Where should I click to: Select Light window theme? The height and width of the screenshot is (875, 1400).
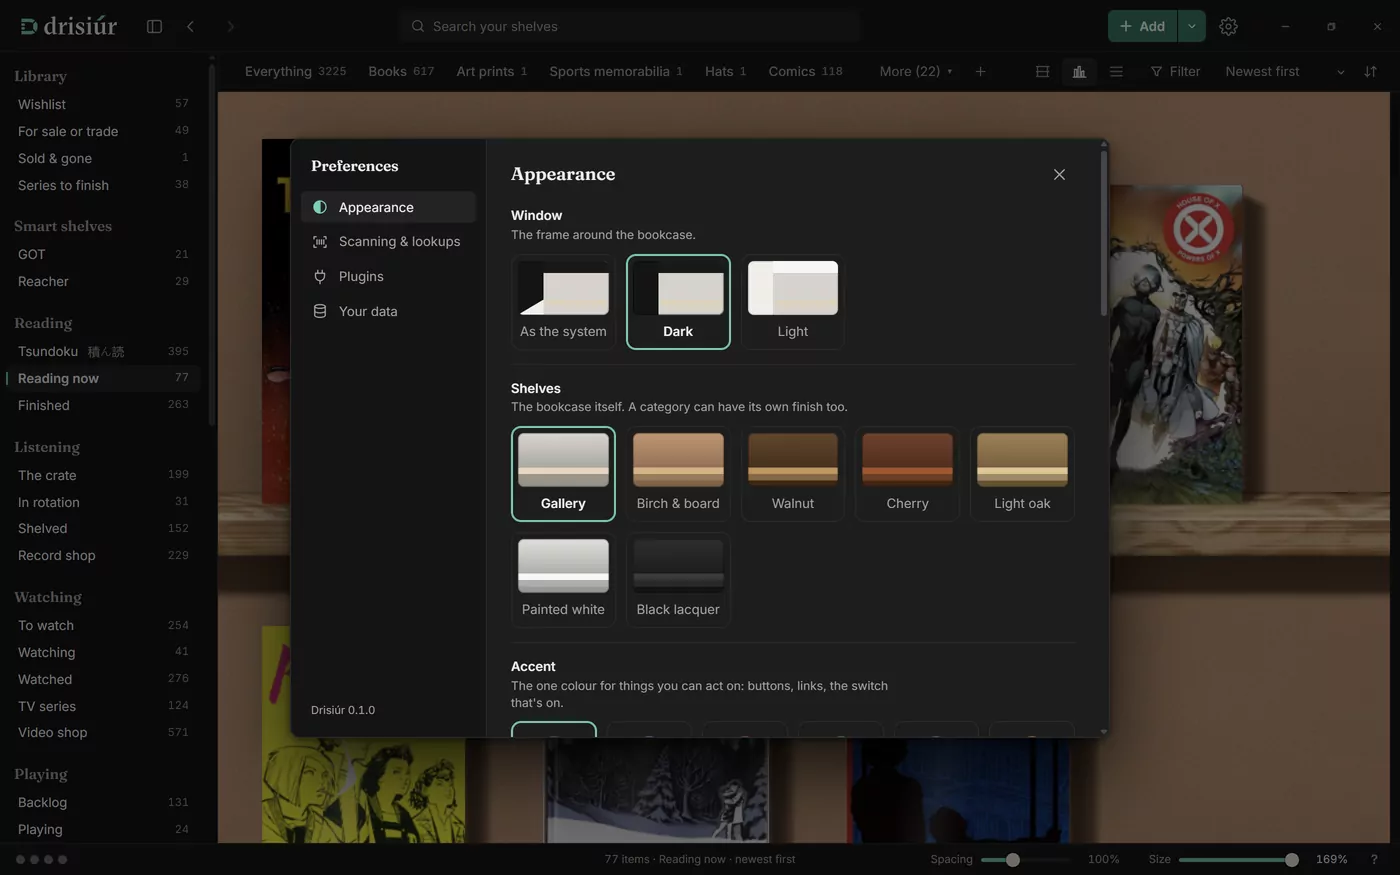coord(793,302)
